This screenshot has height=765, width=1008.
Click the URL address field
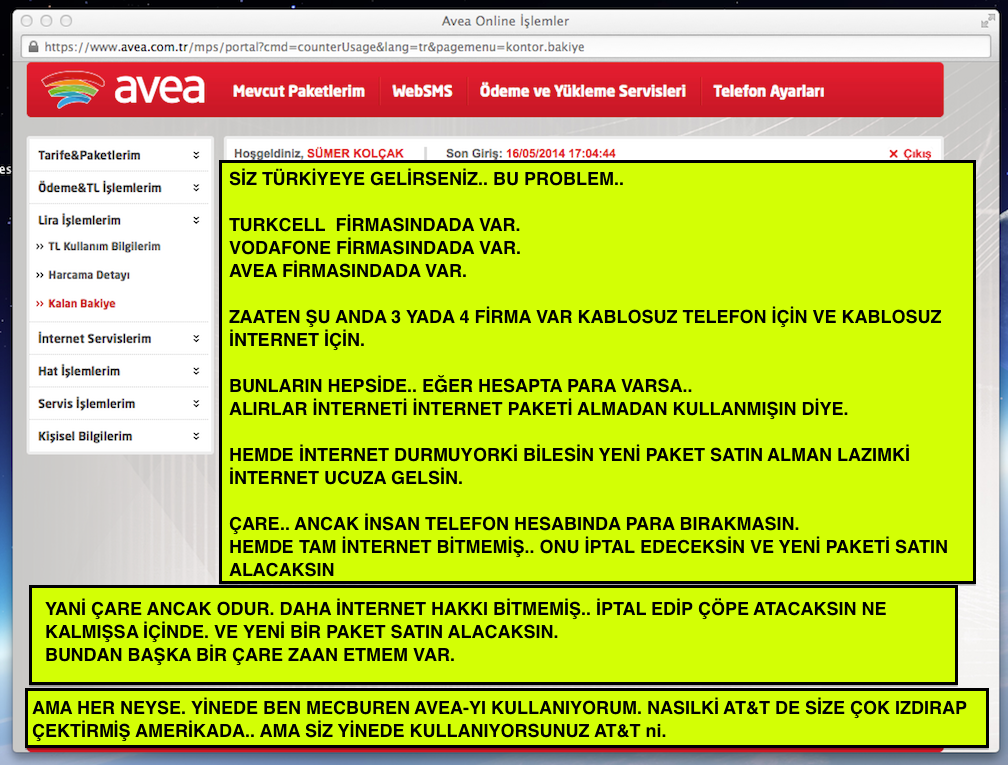pos(506,46)
